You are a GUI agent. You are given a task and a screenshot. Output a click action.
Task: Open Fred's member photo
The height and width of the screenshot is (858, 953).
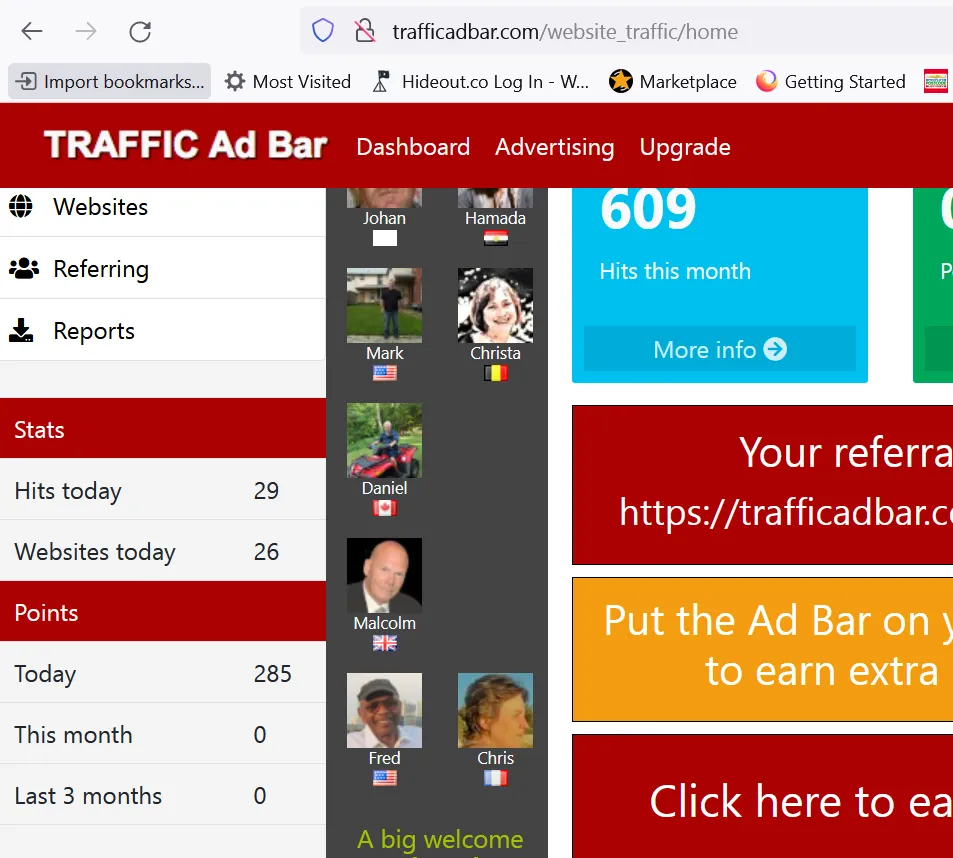[x=384, y=710]
